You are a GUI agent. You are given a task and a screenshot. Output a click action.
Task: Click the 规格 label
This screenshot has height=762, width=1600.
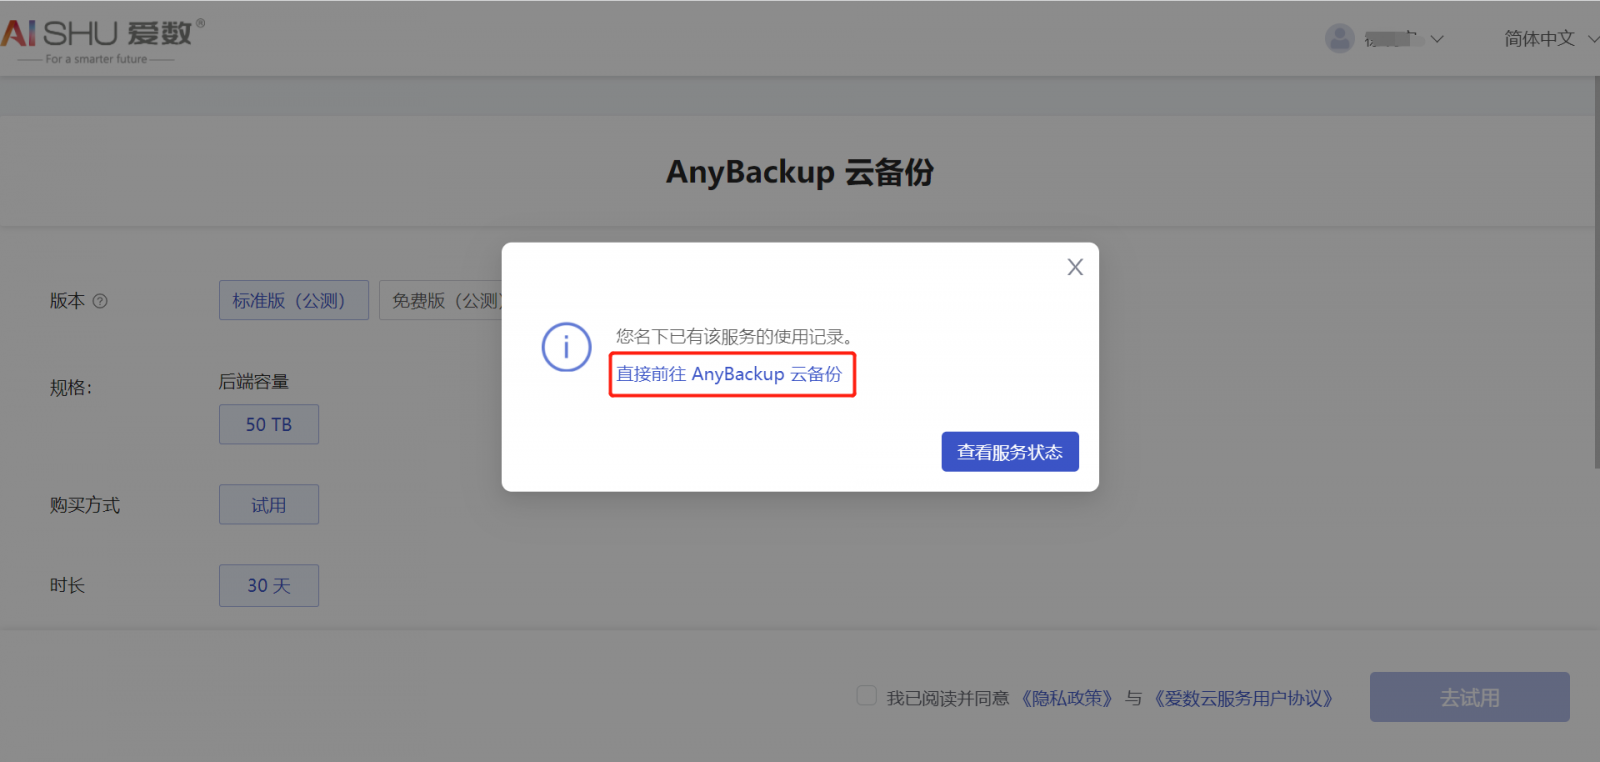click(71, 388)
